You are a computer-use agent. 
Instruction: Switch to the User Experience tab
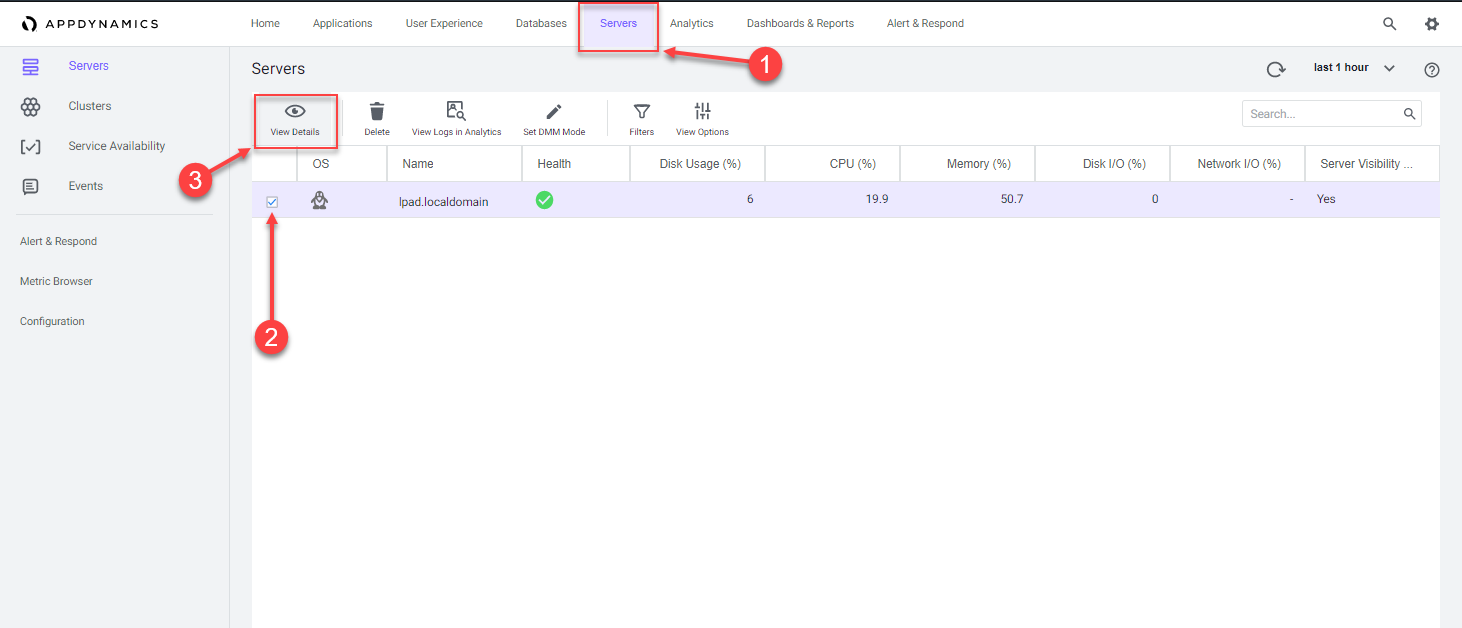tap(444, 23)
